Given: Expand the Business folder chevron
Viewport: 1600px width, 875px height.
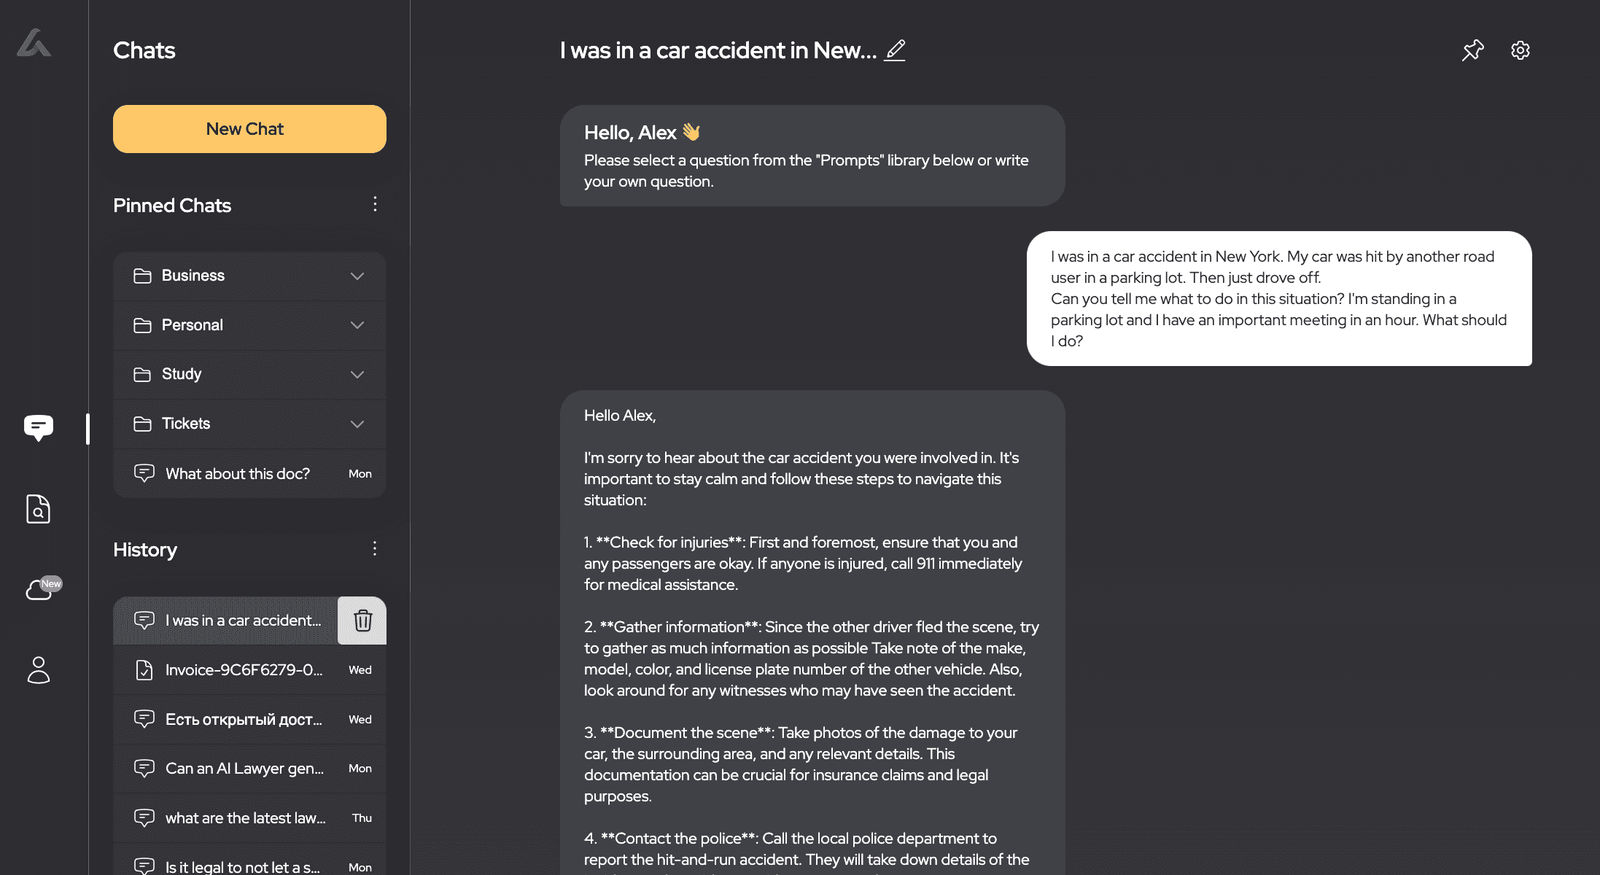Looking at the screenshot, I should click(357, 276).
